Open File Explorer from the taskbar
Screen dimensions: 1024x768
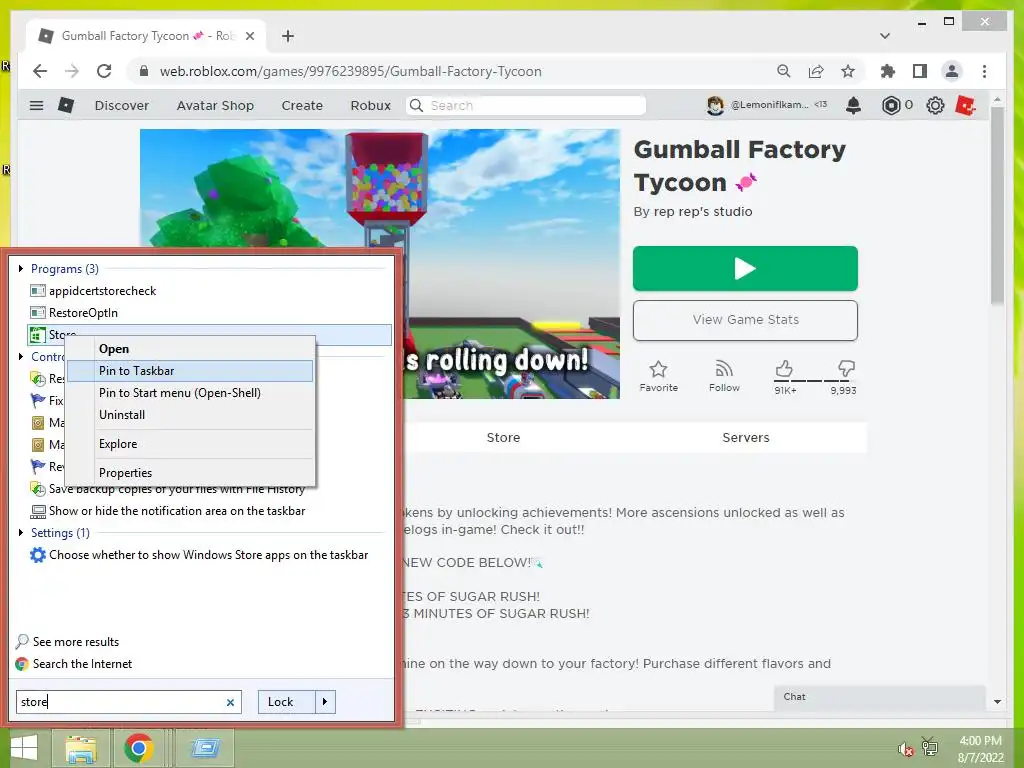point(82,748)
